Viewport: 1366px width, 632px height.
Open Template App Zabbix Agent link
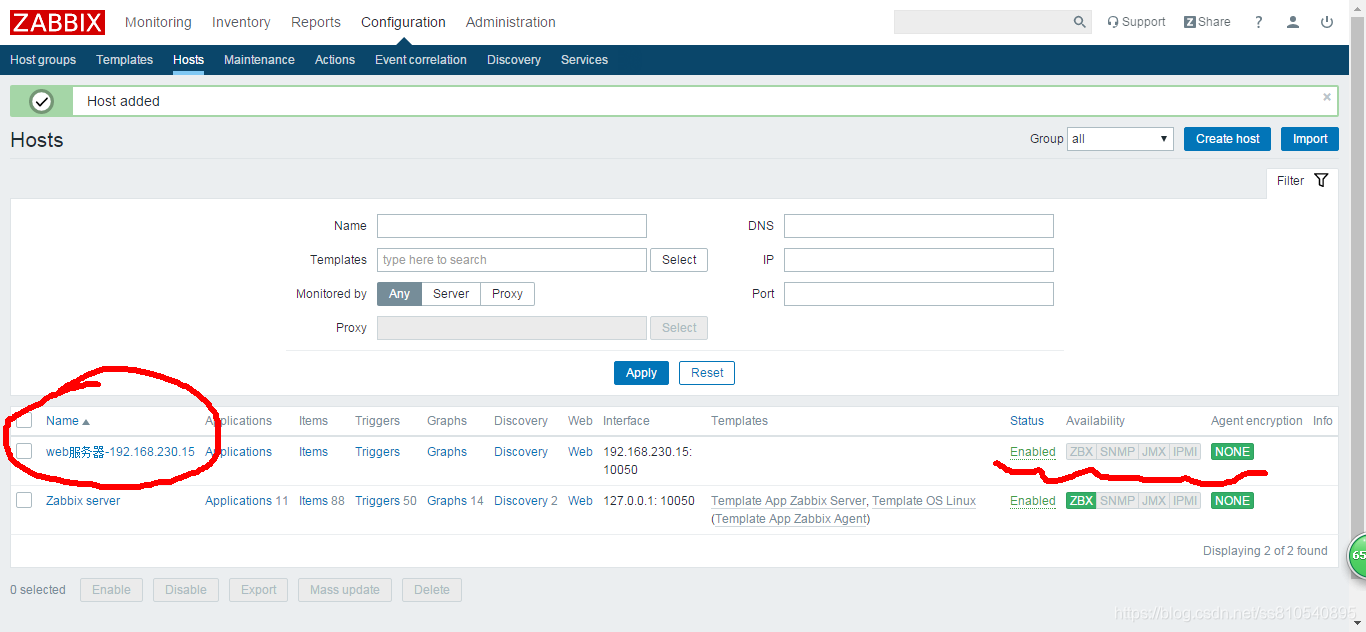click(790, 519)
